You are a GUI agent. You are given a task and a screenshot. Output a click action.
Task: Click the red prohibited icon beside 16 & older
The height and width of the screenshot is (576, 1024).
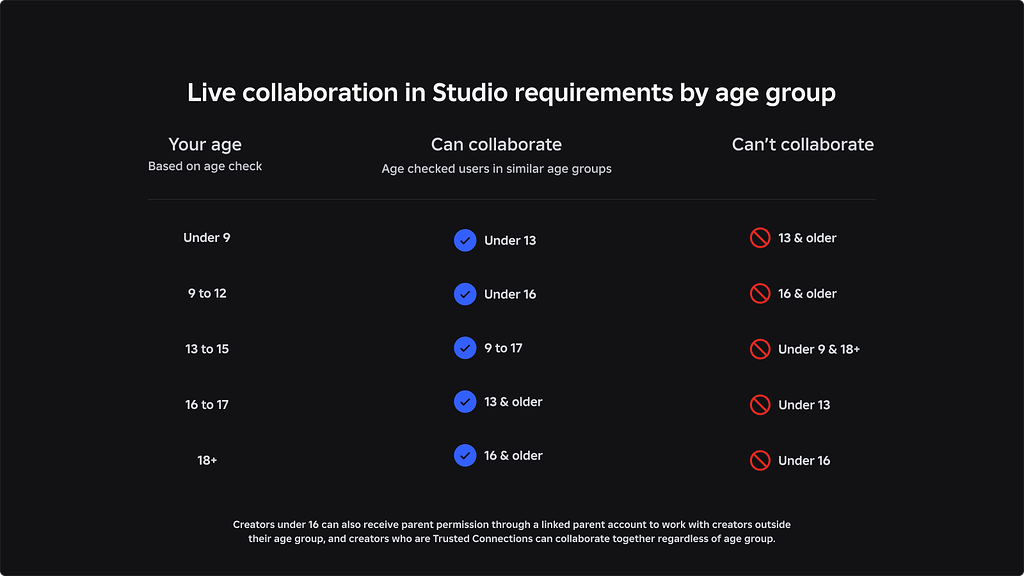(x=760, y=294)
